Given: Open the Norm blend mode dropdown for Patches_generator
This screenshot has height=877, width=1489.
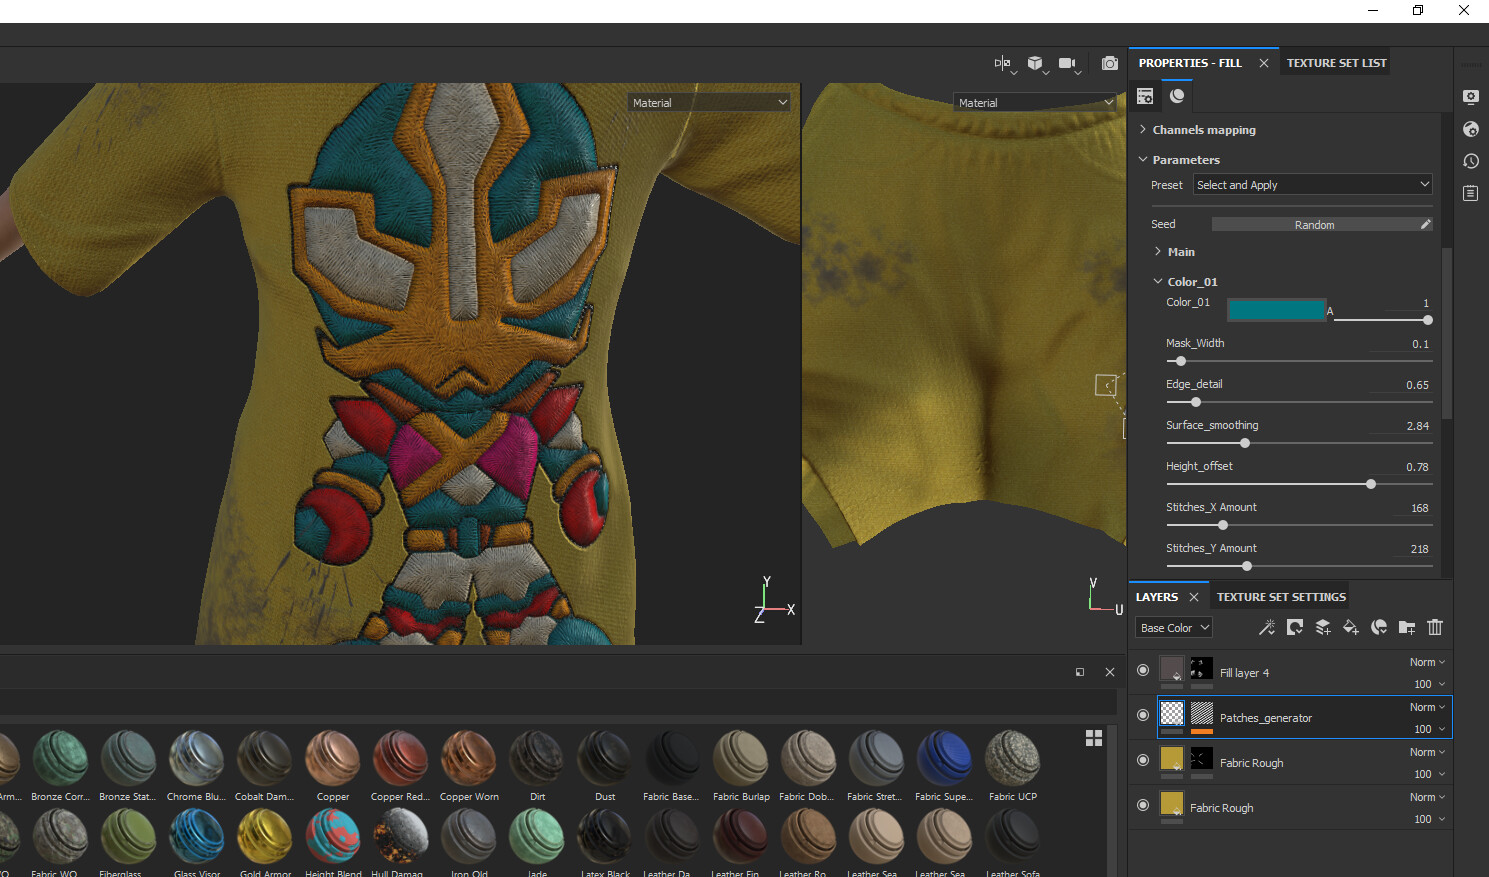Looking at the screenshot, I should pos(1427,707).
